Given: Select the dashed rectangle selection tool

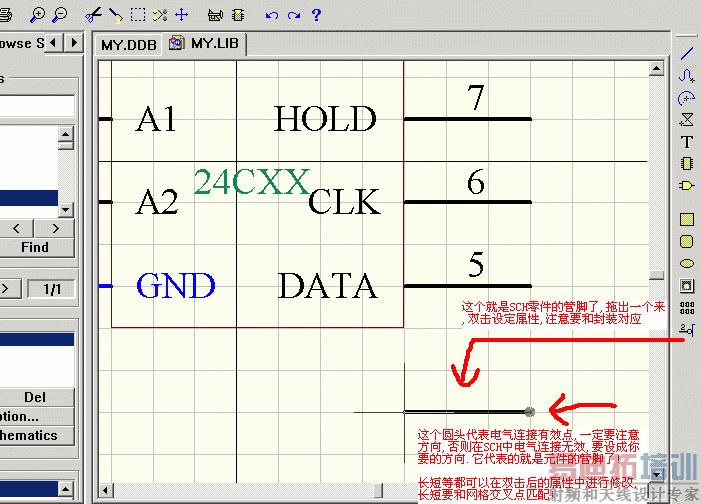Looking at the screenshot, I should click(x=138, y=15).
